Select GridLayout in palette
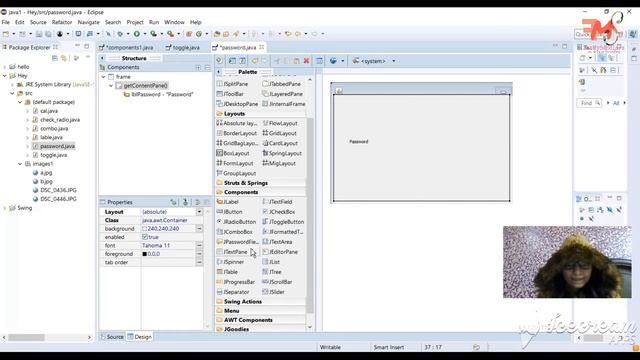 tap(280, 133)
